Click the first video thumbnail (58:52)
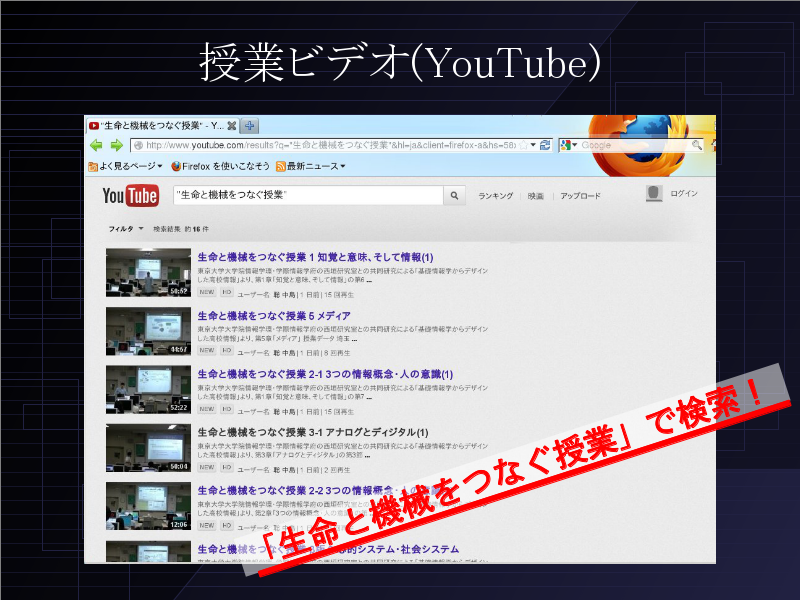This screenshot has height=600, width=800. click(x=147, y=273)
